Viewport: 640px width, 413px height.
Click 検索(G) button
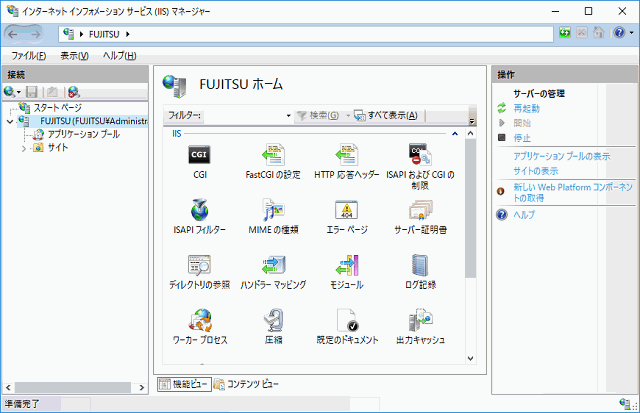(318, 116)
